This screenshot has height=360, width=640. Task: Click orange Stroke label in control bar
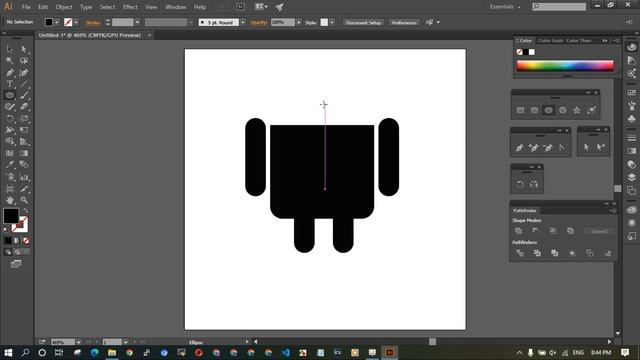pos(93,23)
